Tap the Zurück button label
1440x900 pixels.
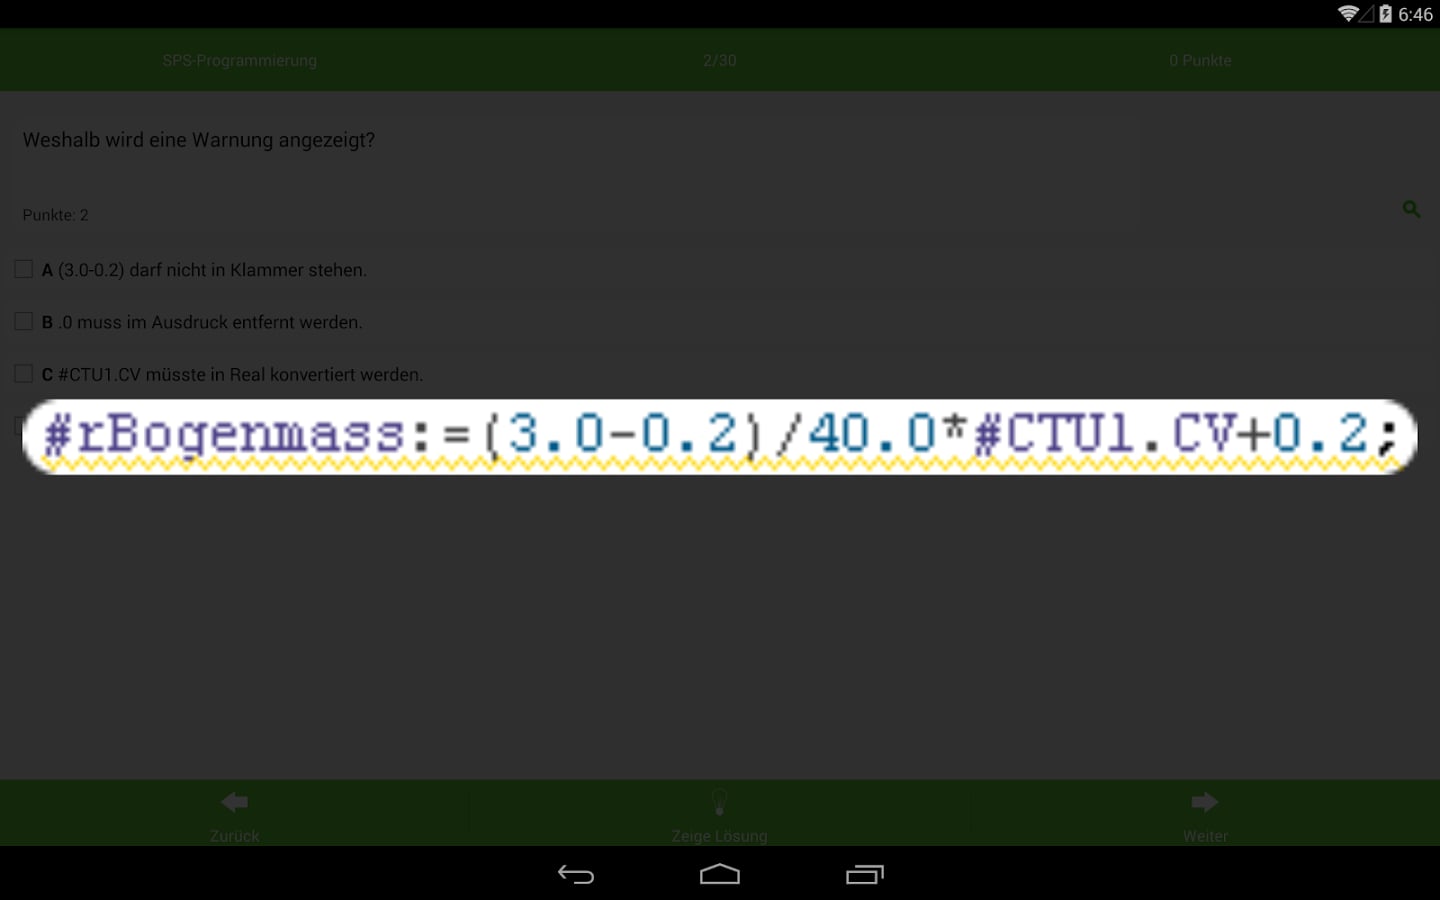tap(235, 836)
